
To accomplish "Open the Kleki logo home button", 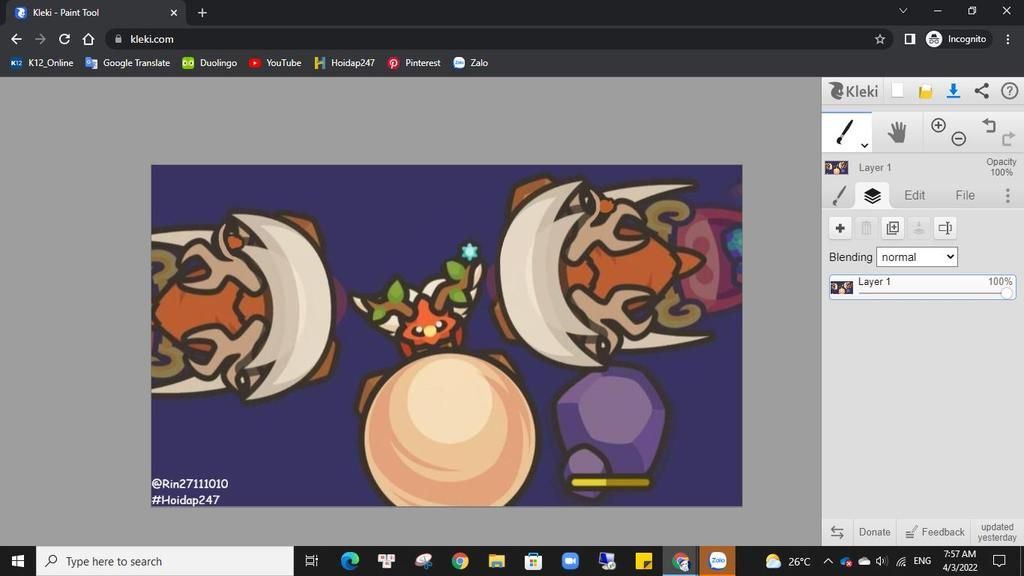I will click(853, 91).
